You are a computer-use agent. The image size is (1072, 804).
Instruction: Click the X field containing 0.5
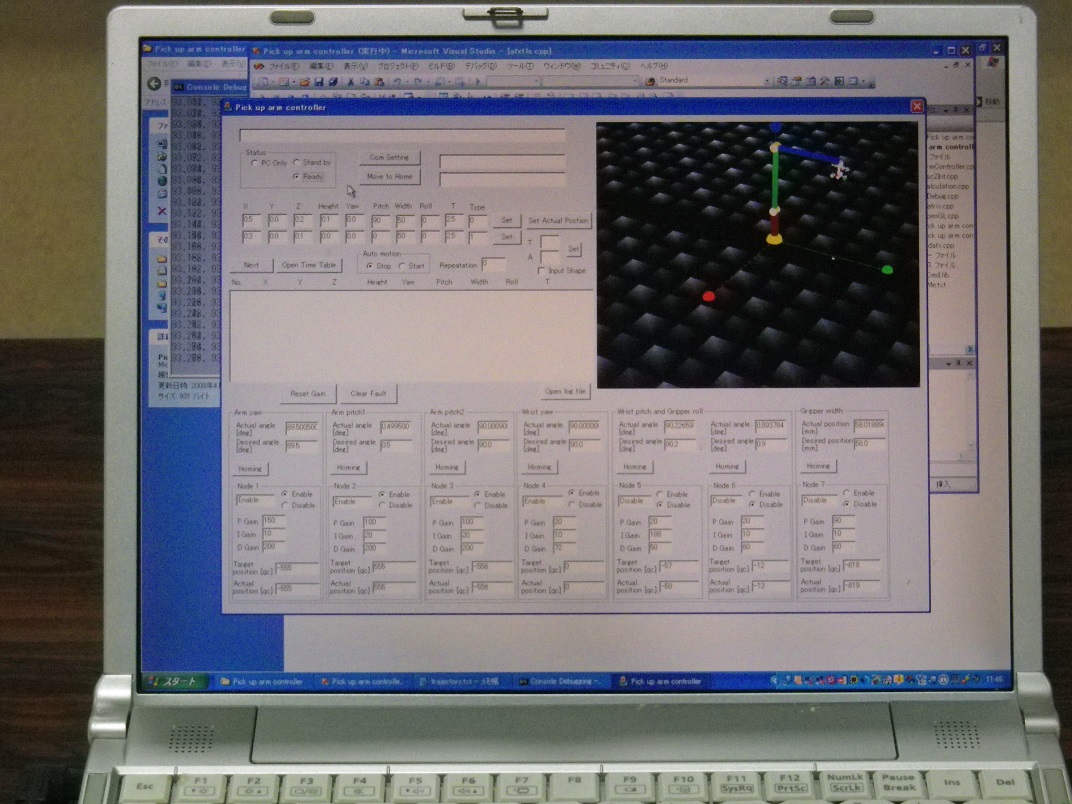pyautogui.click(x=252, y=220)
